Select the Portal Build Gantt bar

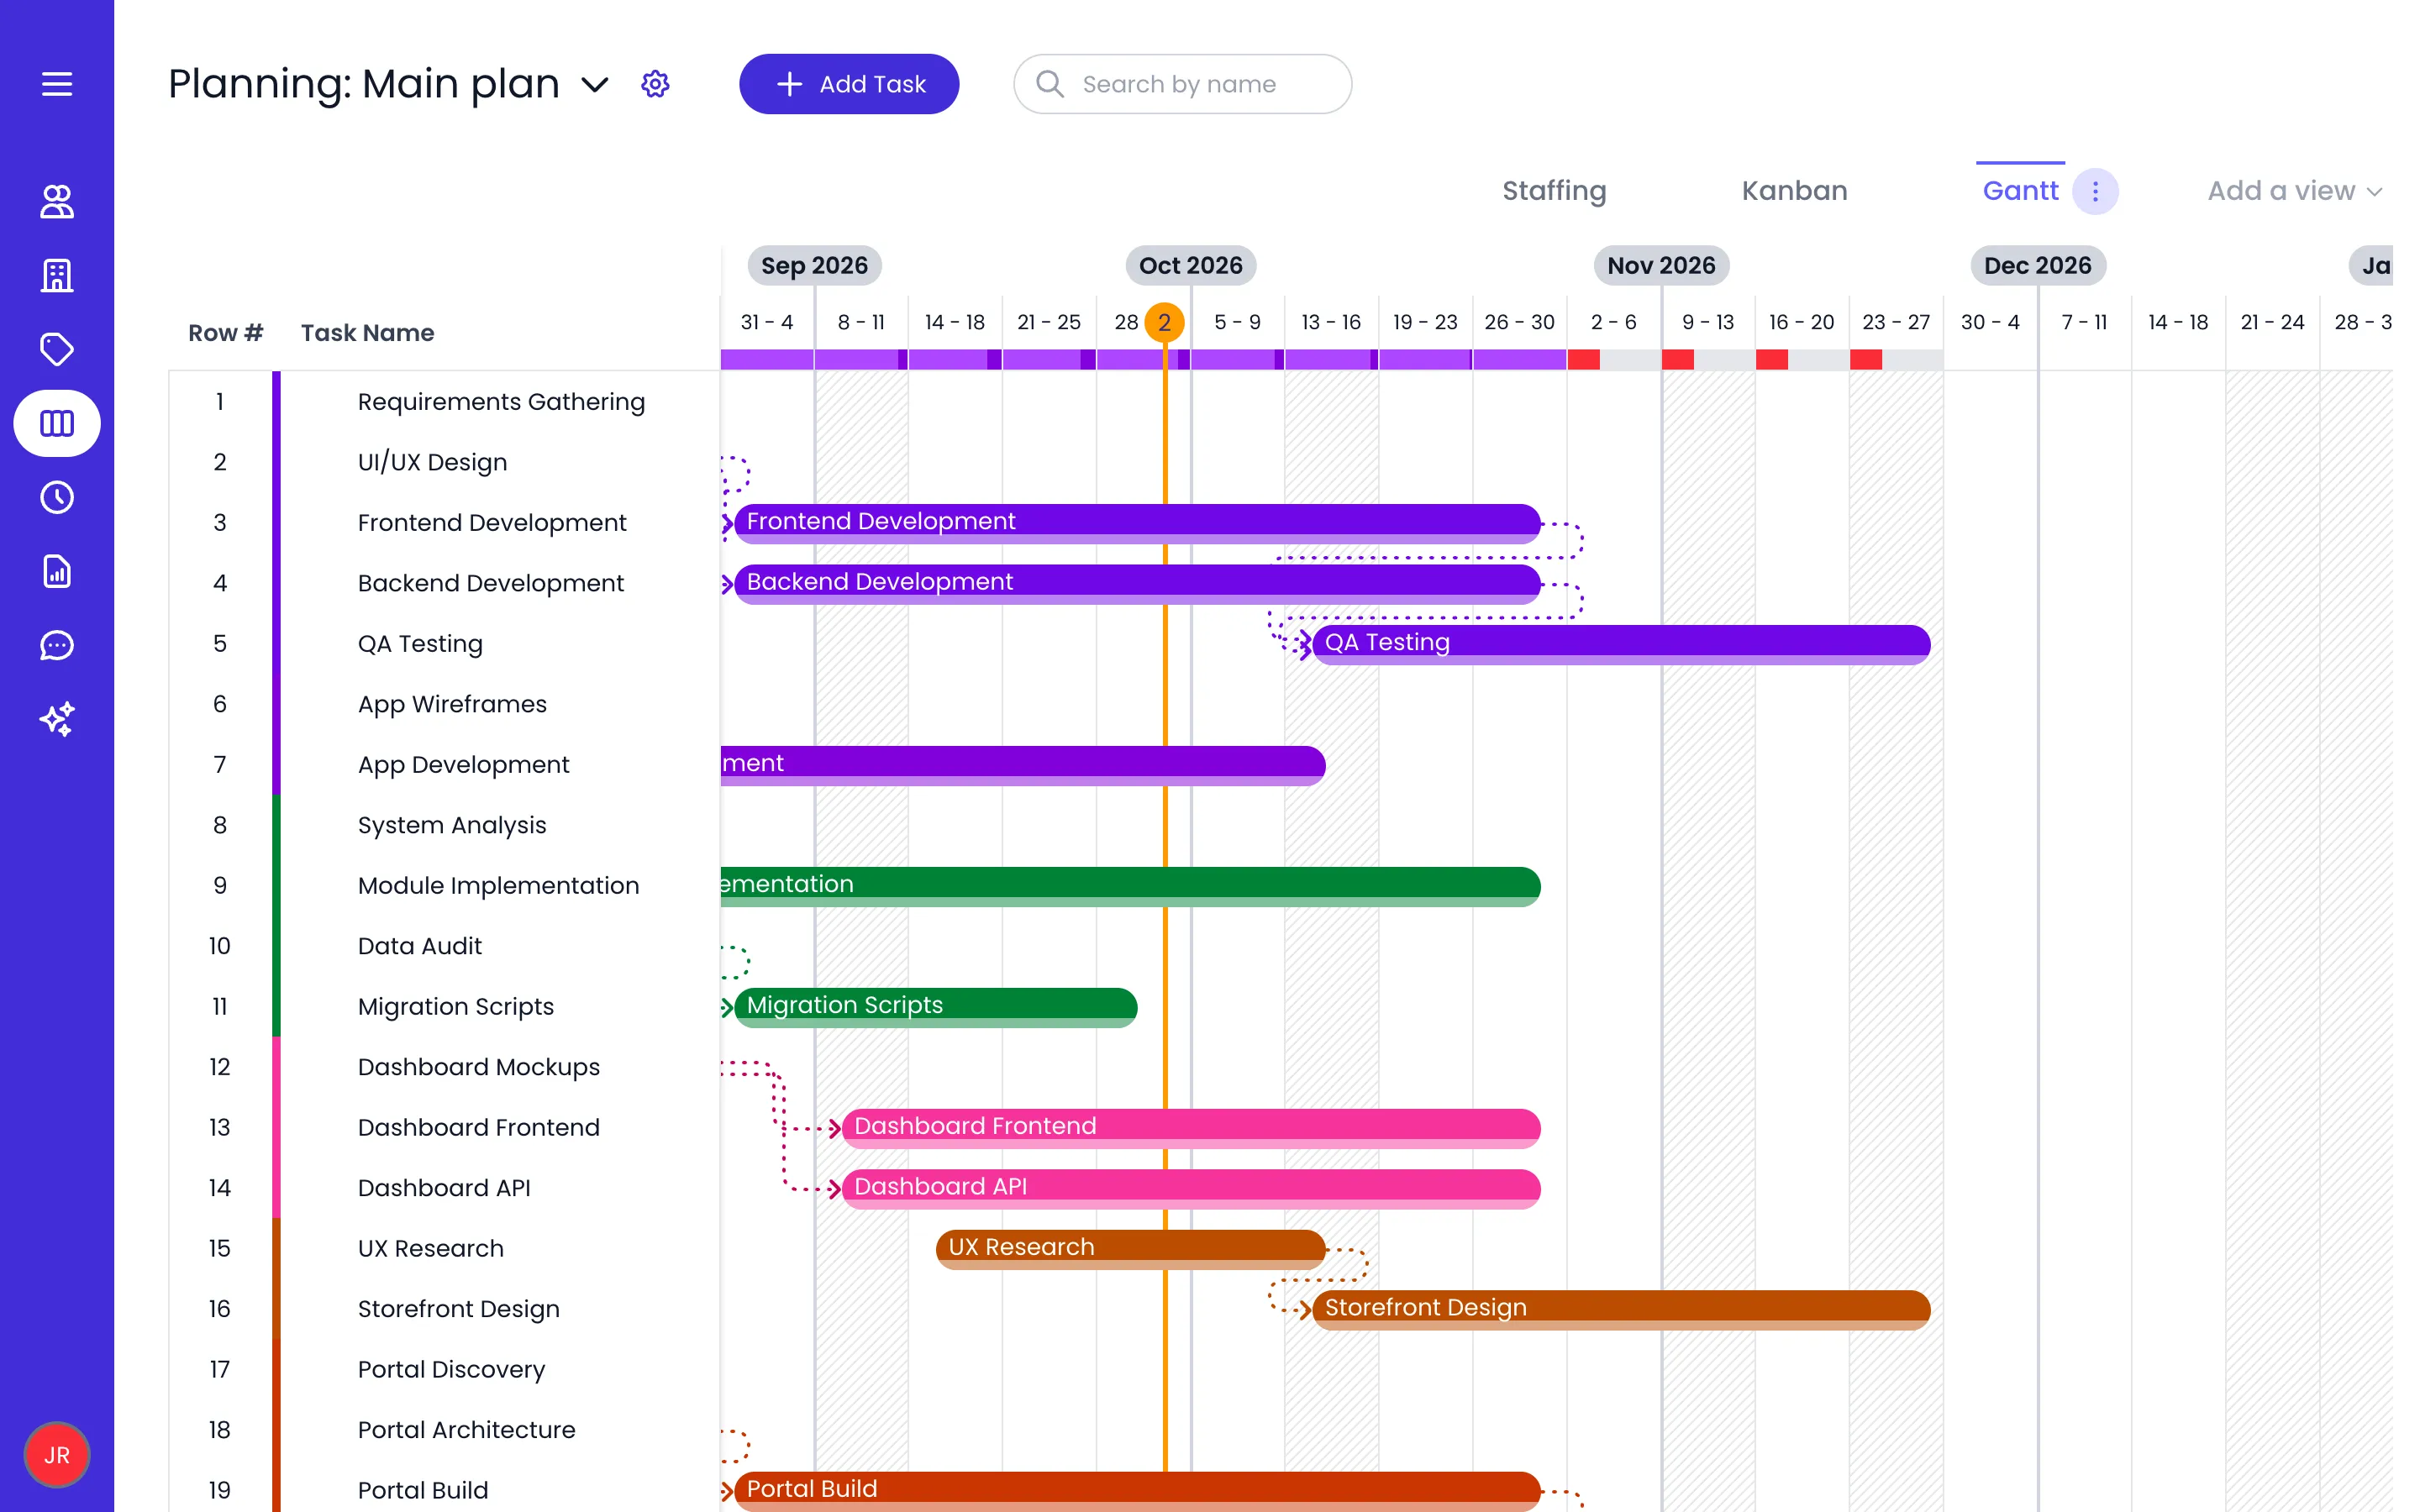click(x=1137, y=1491)
